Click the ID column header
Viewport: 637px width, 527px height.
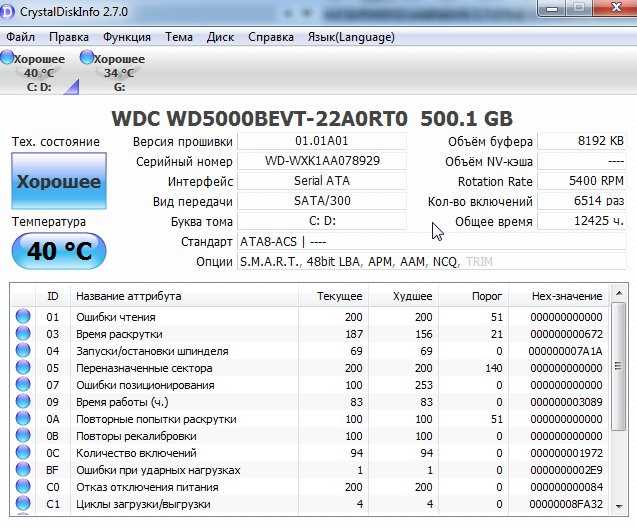point(53,296)
